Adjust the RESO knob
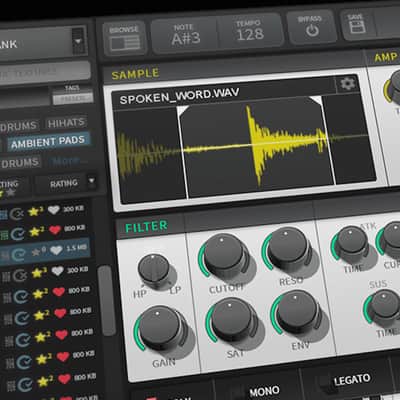Viewport: 400px width, 400px height. click(287, 247)
